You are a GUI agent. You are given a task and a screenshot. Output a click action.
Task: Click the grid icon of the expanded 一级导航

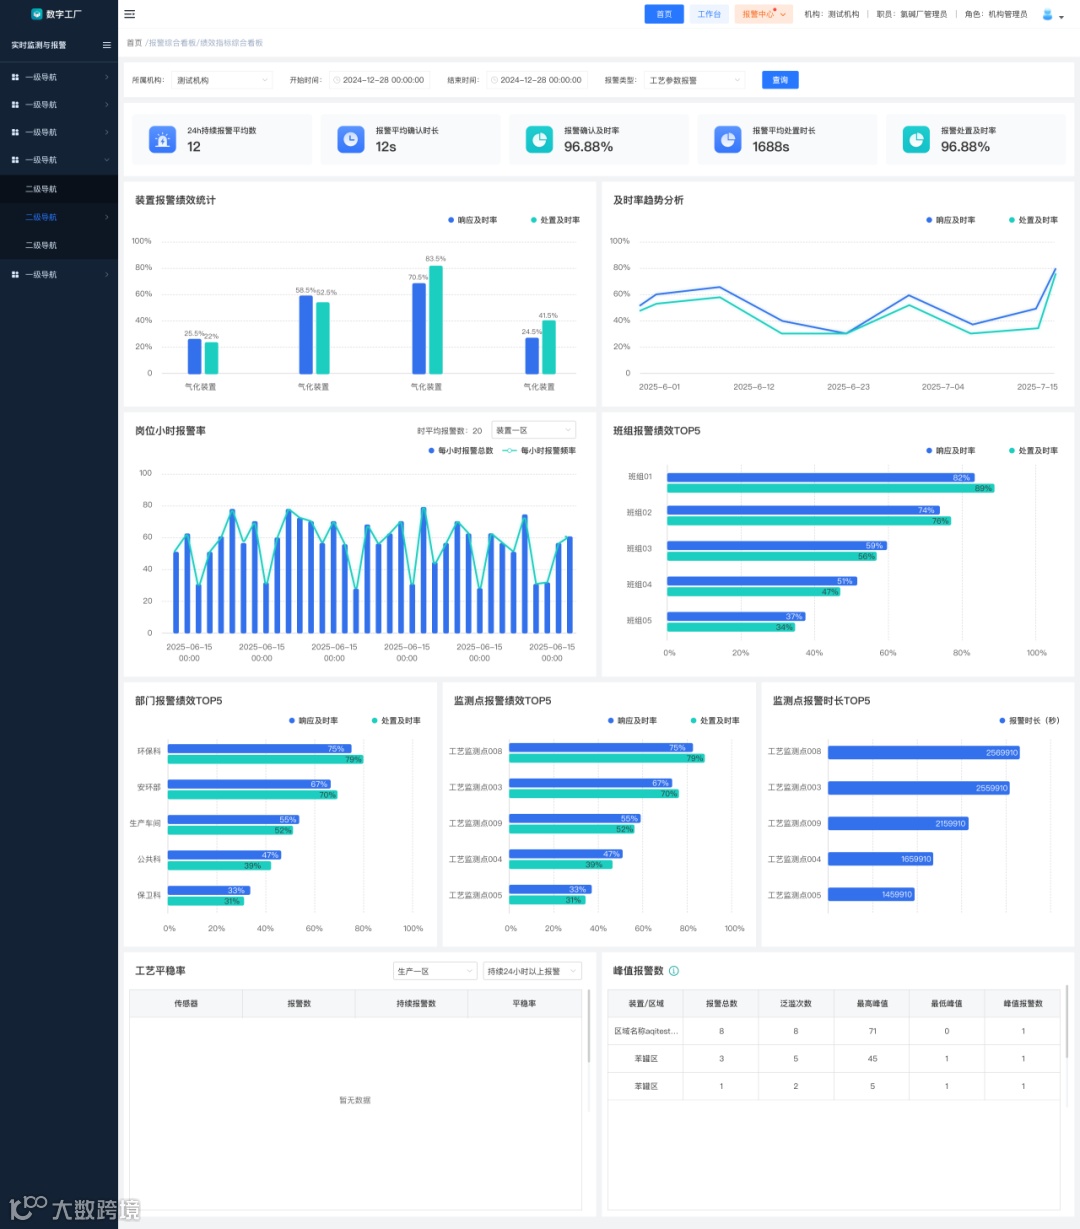[x=15, y=160]
